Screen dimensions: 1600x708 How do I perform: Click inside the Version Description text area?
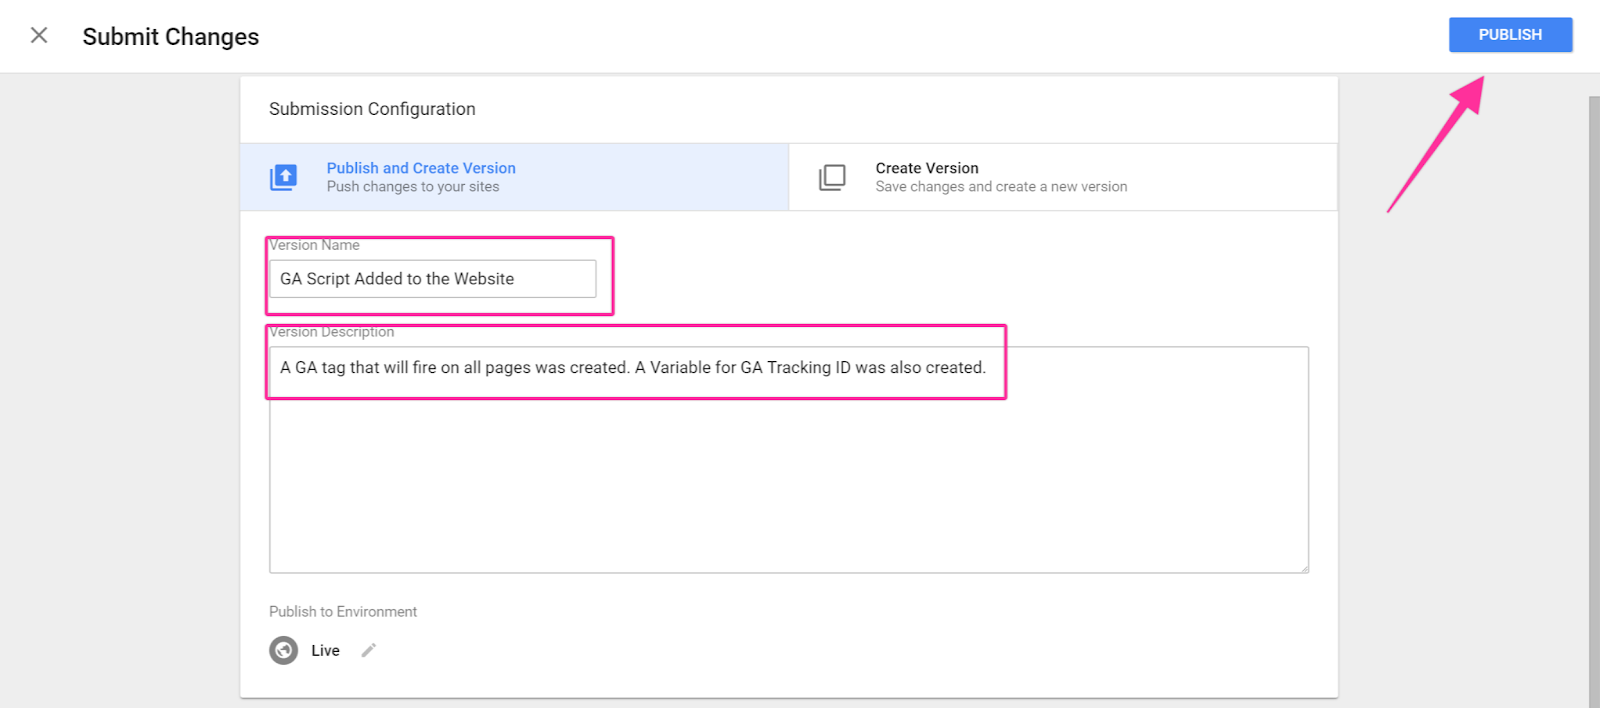tap(788, 470)
